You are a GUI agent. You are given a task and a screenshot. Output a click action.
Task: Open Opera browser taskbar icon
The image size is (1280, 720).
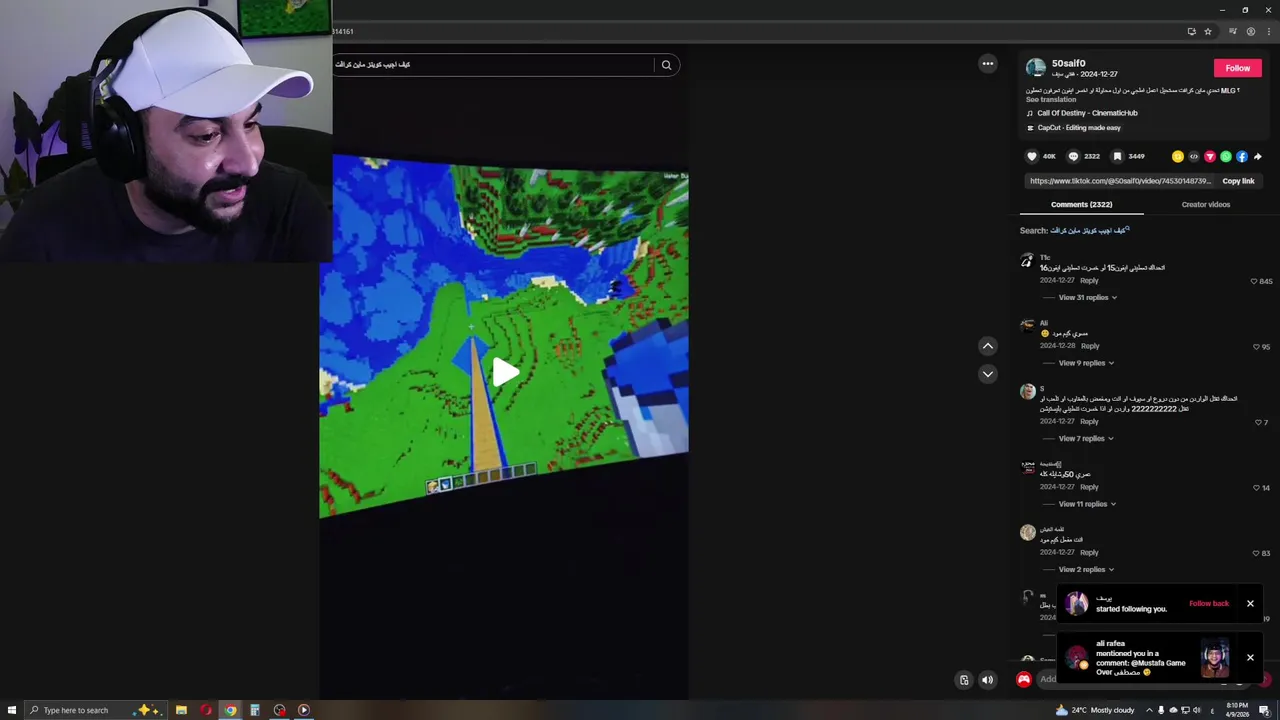point(206,710)
